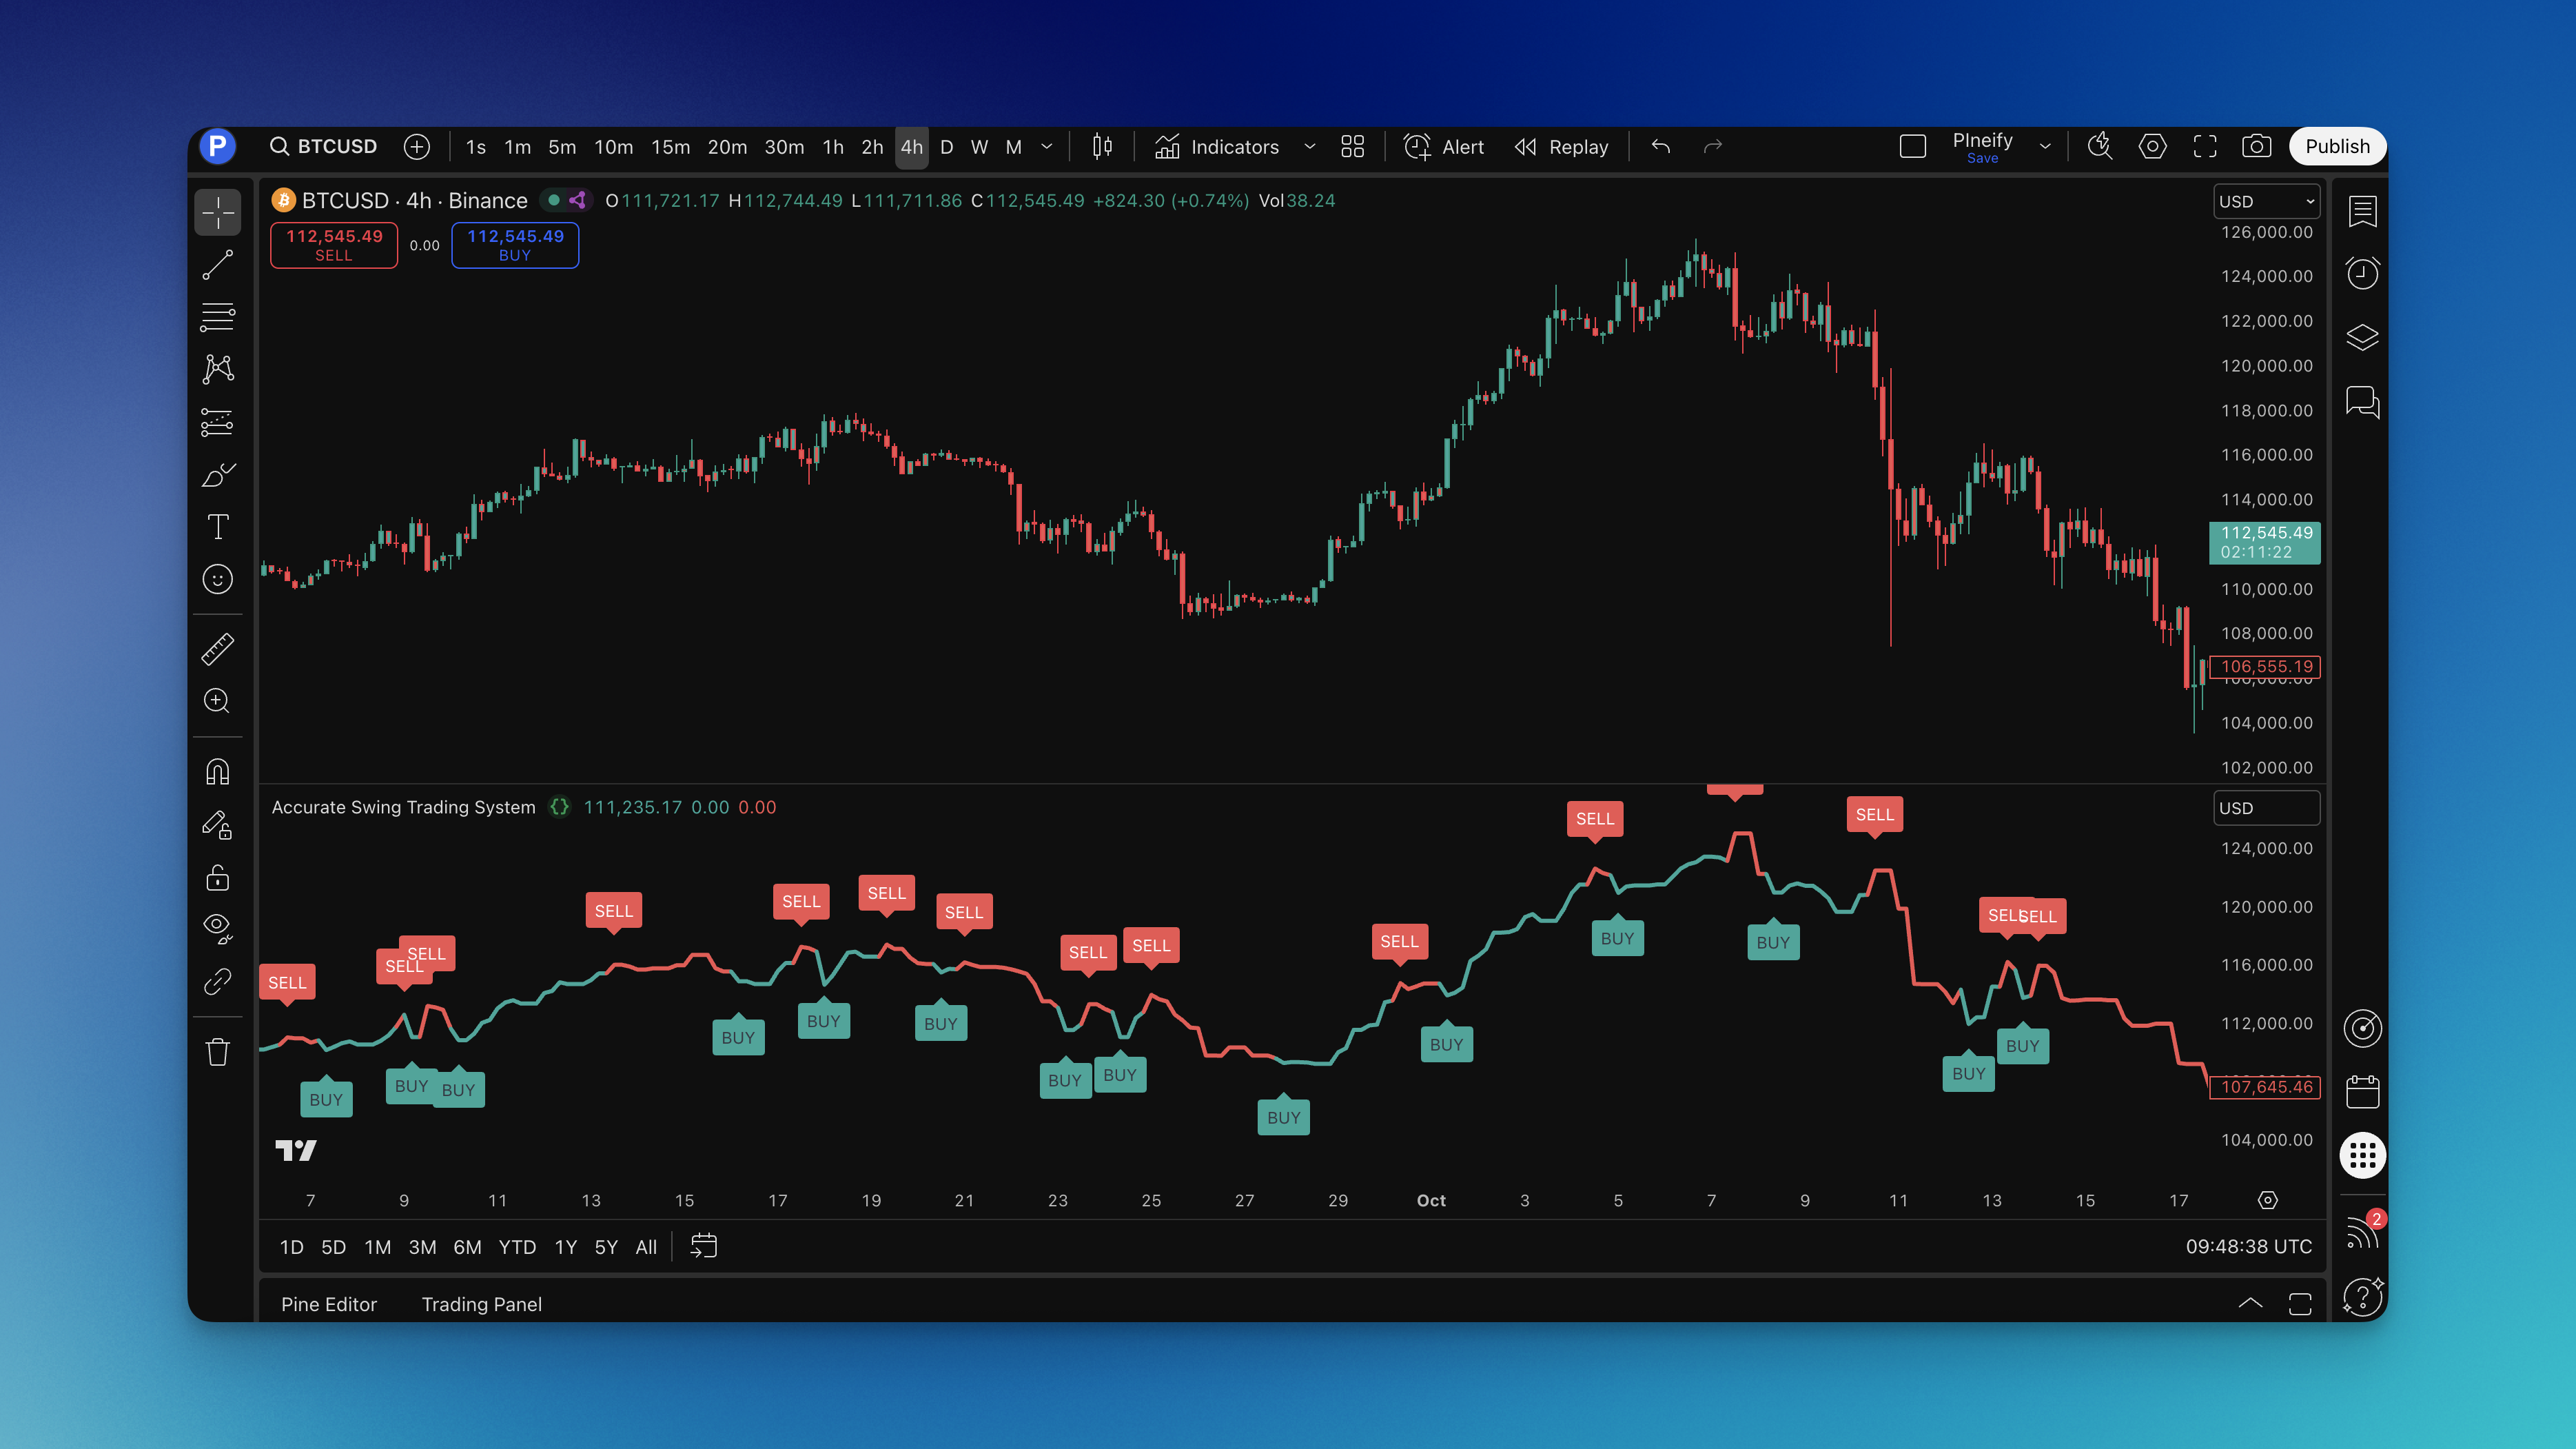Image resolution: width=2576 pixels, height=1449 pixels.
Task: Select the 1h timeframe interval
Action: (x=832, y=147)
